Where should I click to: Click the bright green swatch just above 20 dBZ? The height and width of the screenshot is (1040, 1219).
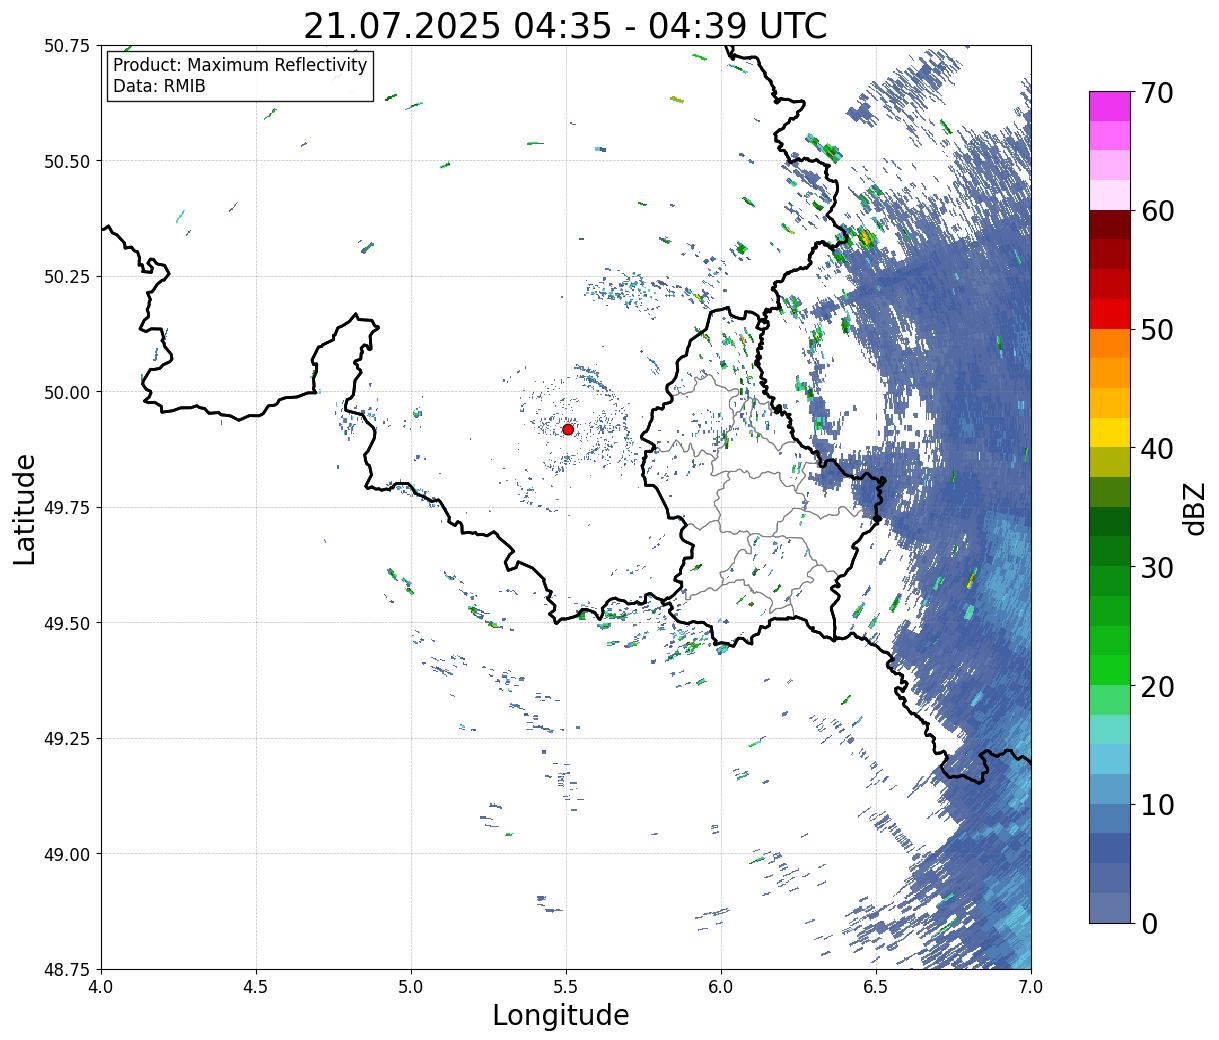coord(1110,670)
